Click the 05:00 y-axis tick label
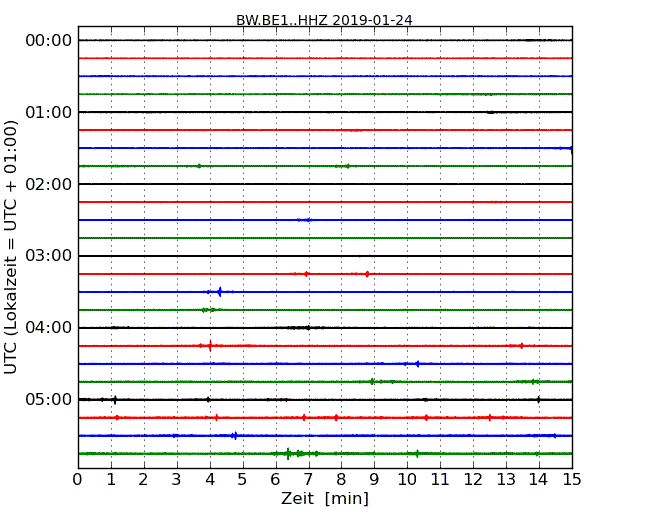Image resolution: width=650 pixels, height=520 pixels. 49,399
